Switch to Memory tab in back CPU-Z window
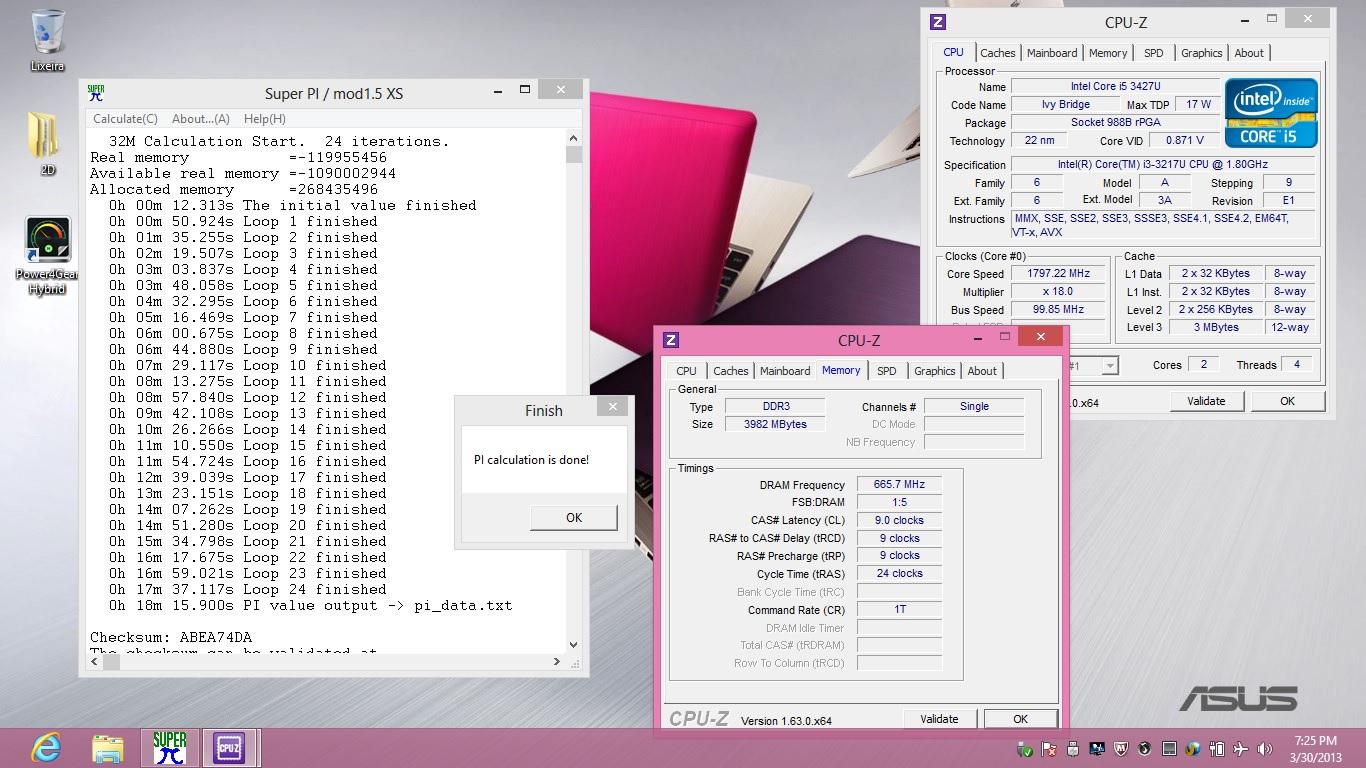The width and height of the screenshot is (1366, 768). pyautogui.click(x=1108, y=53)
